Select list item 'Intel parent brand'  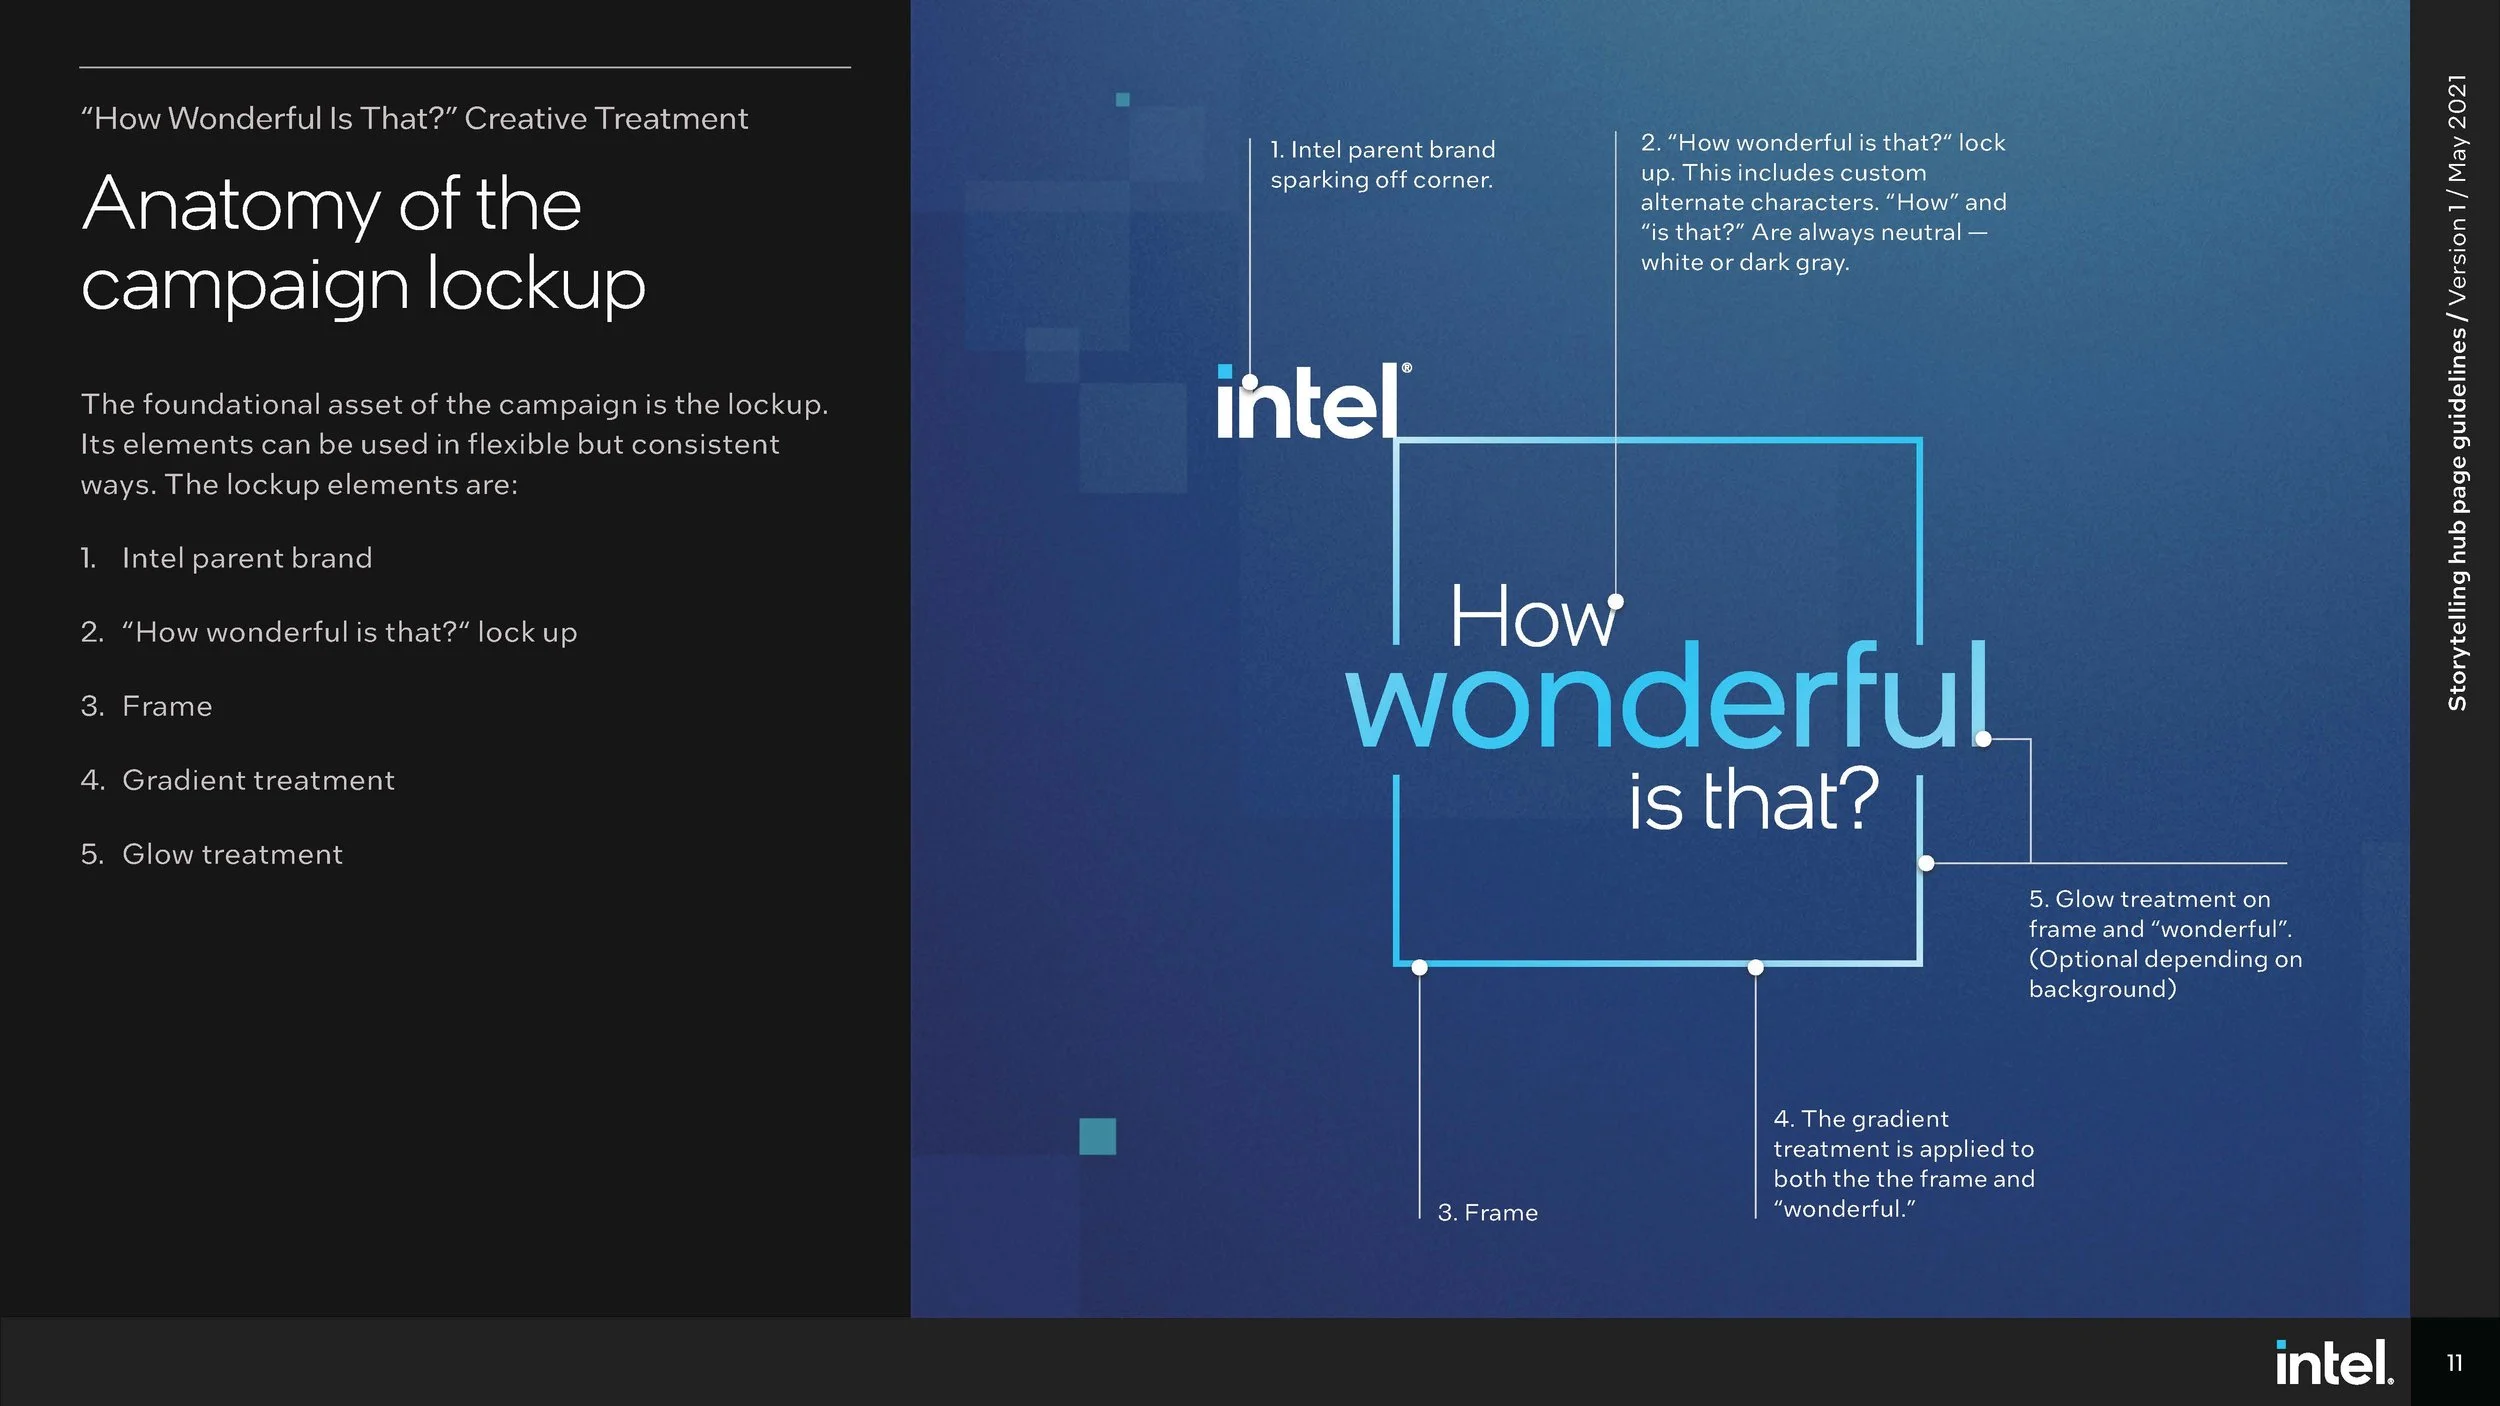pyautogui.click(x=246, y=558)
